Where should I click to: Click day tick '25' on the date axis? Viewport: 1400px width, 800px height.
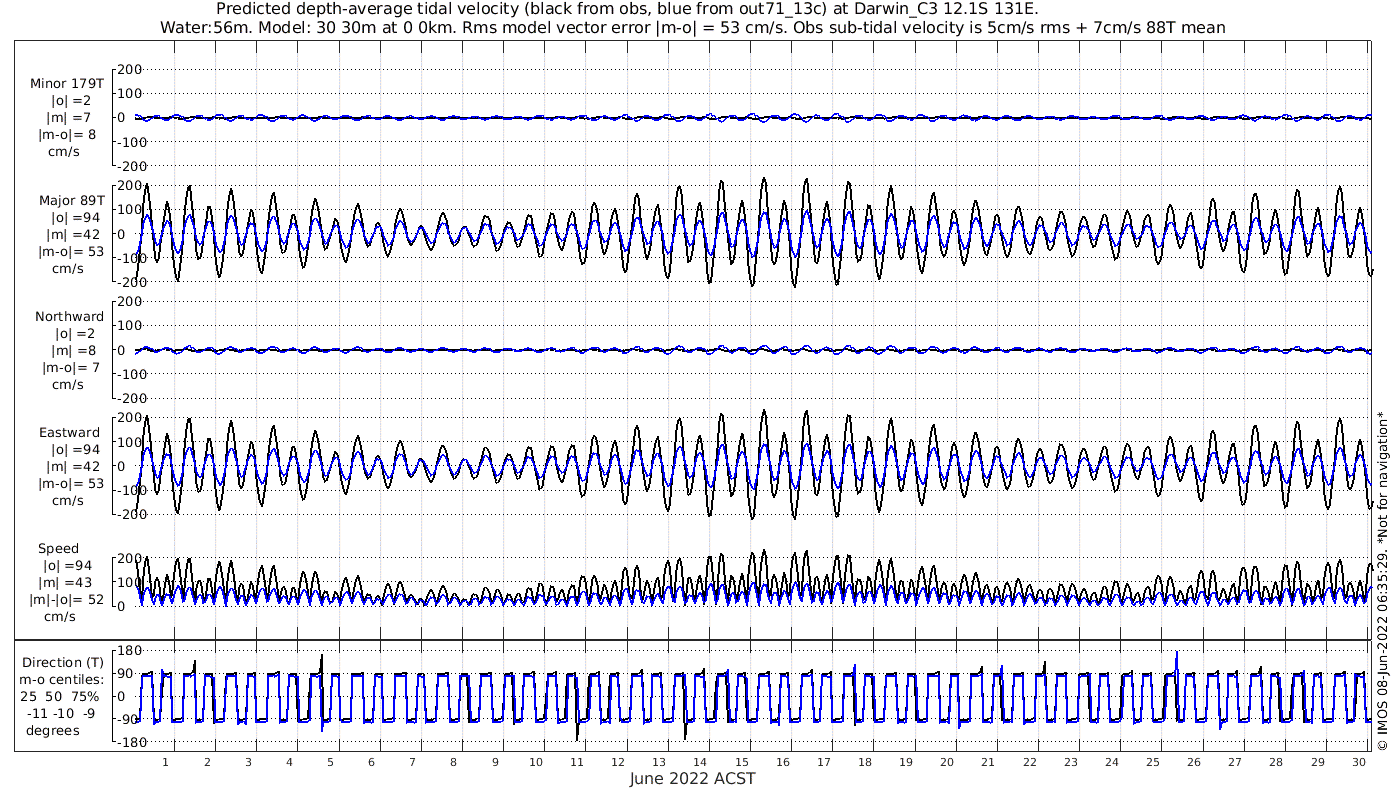(x=1153, y=762)
